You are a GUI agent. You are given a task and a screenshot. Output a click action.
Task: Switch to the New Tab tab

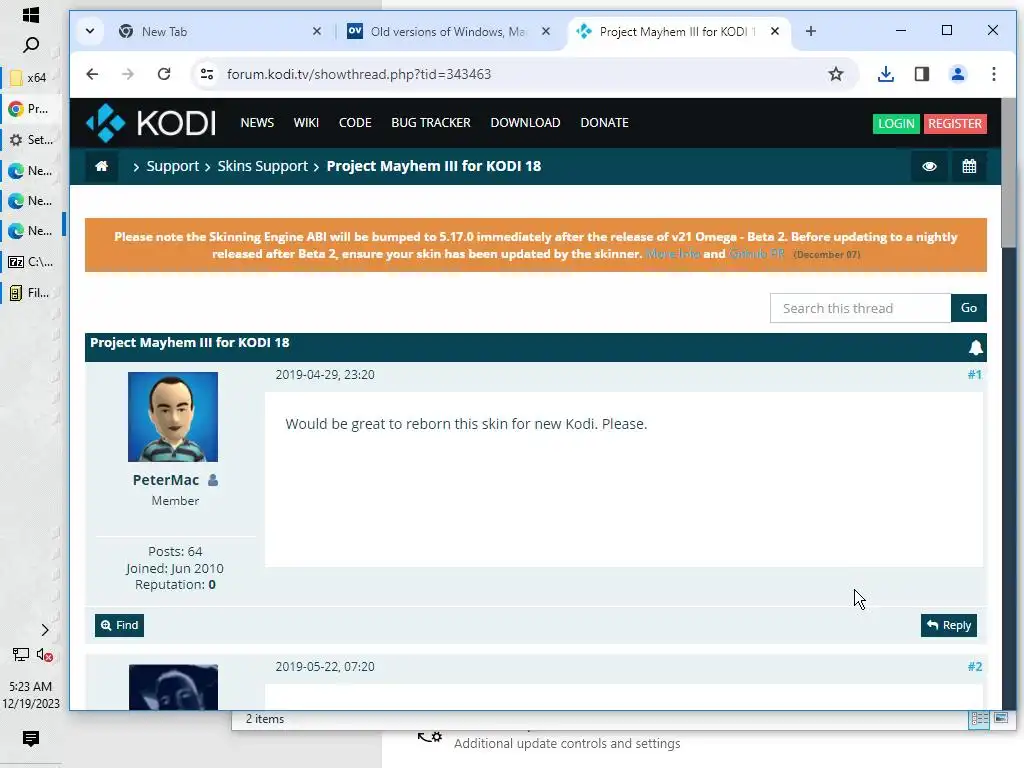click(x=219, y=31)
